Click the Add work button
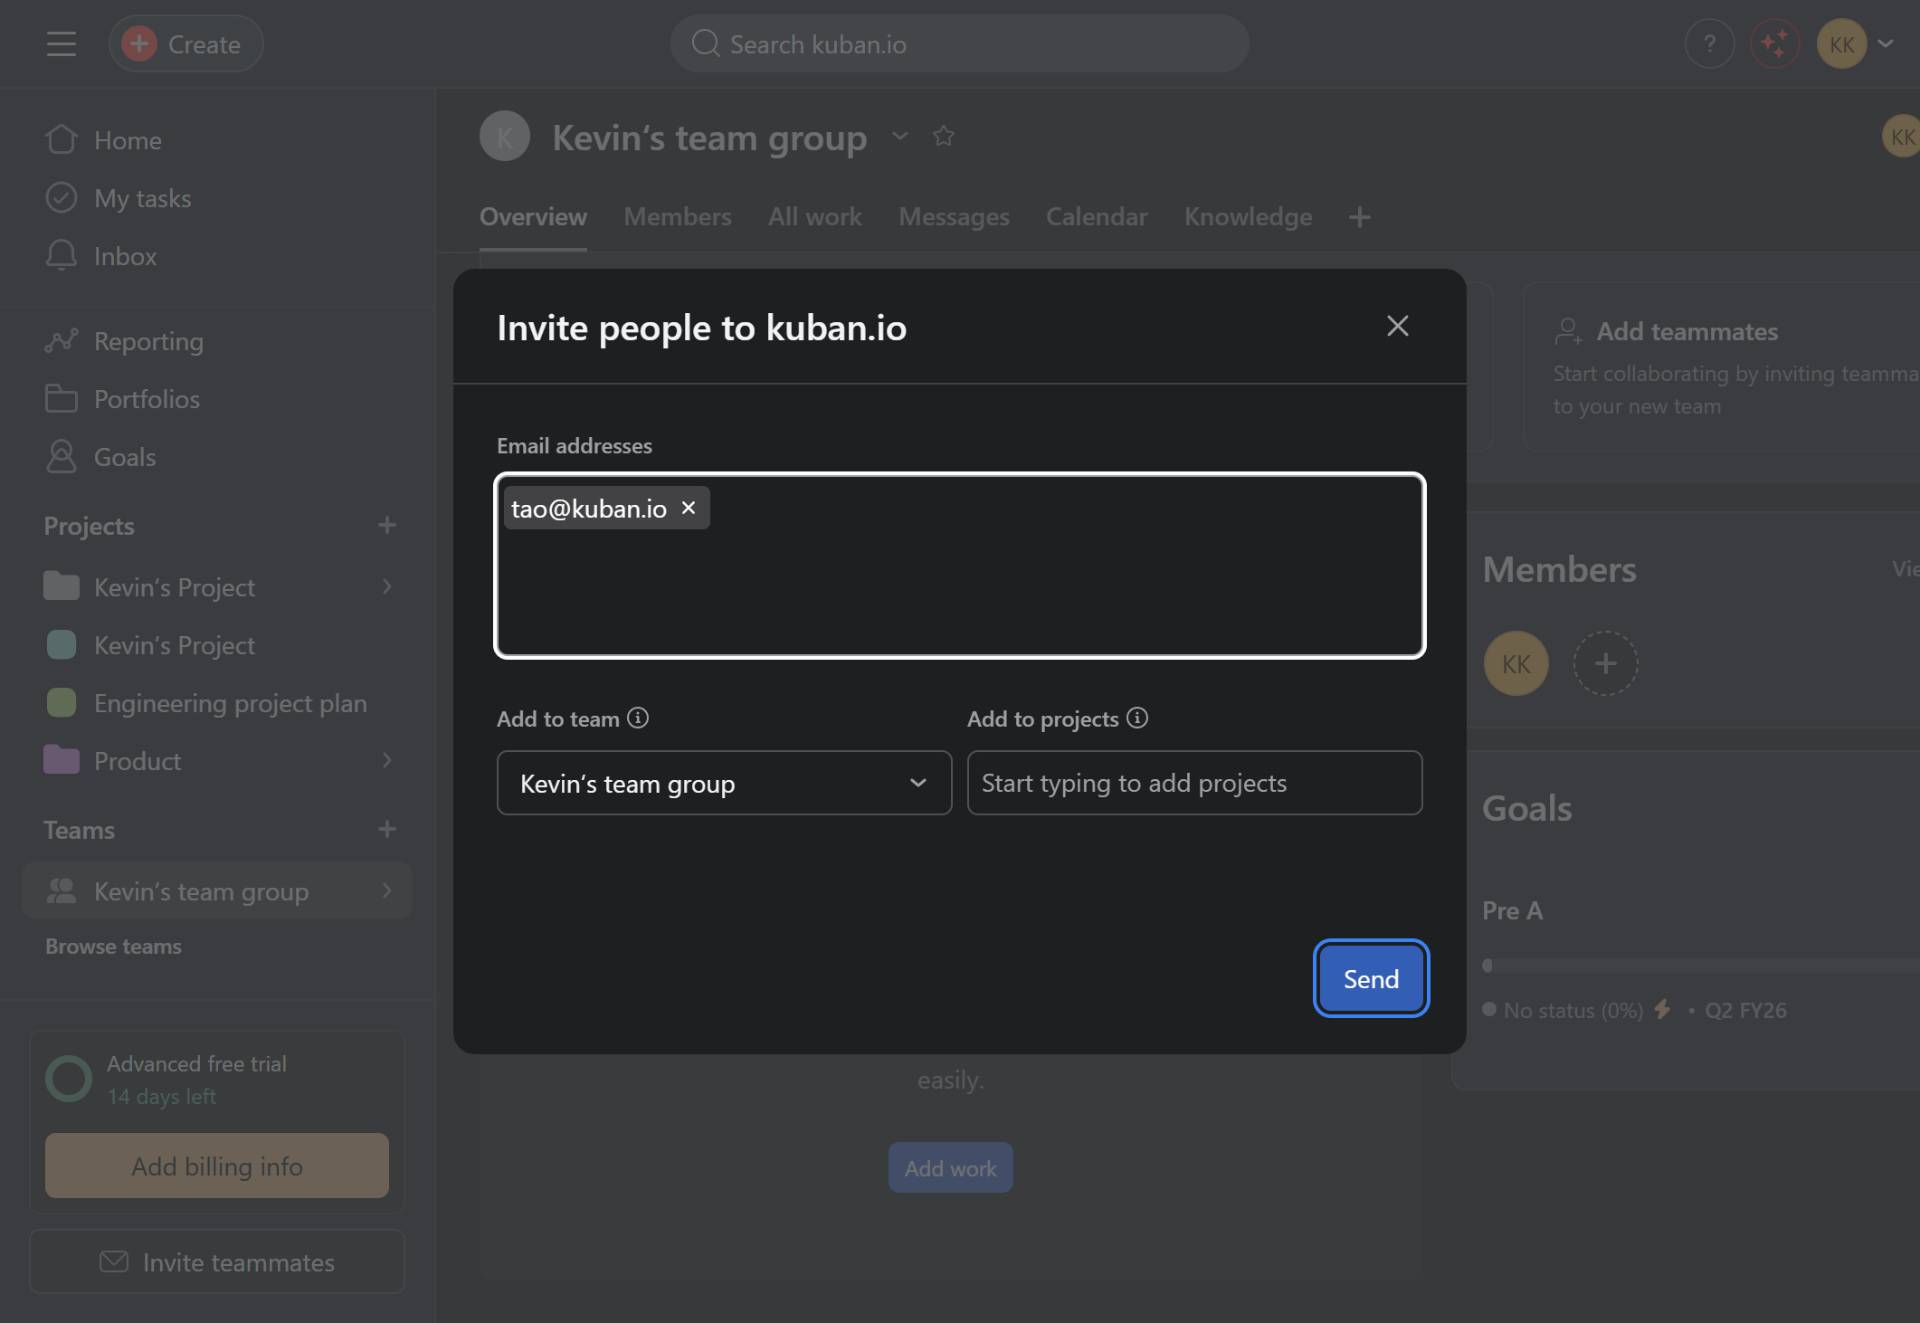 tap(950, 1168)
